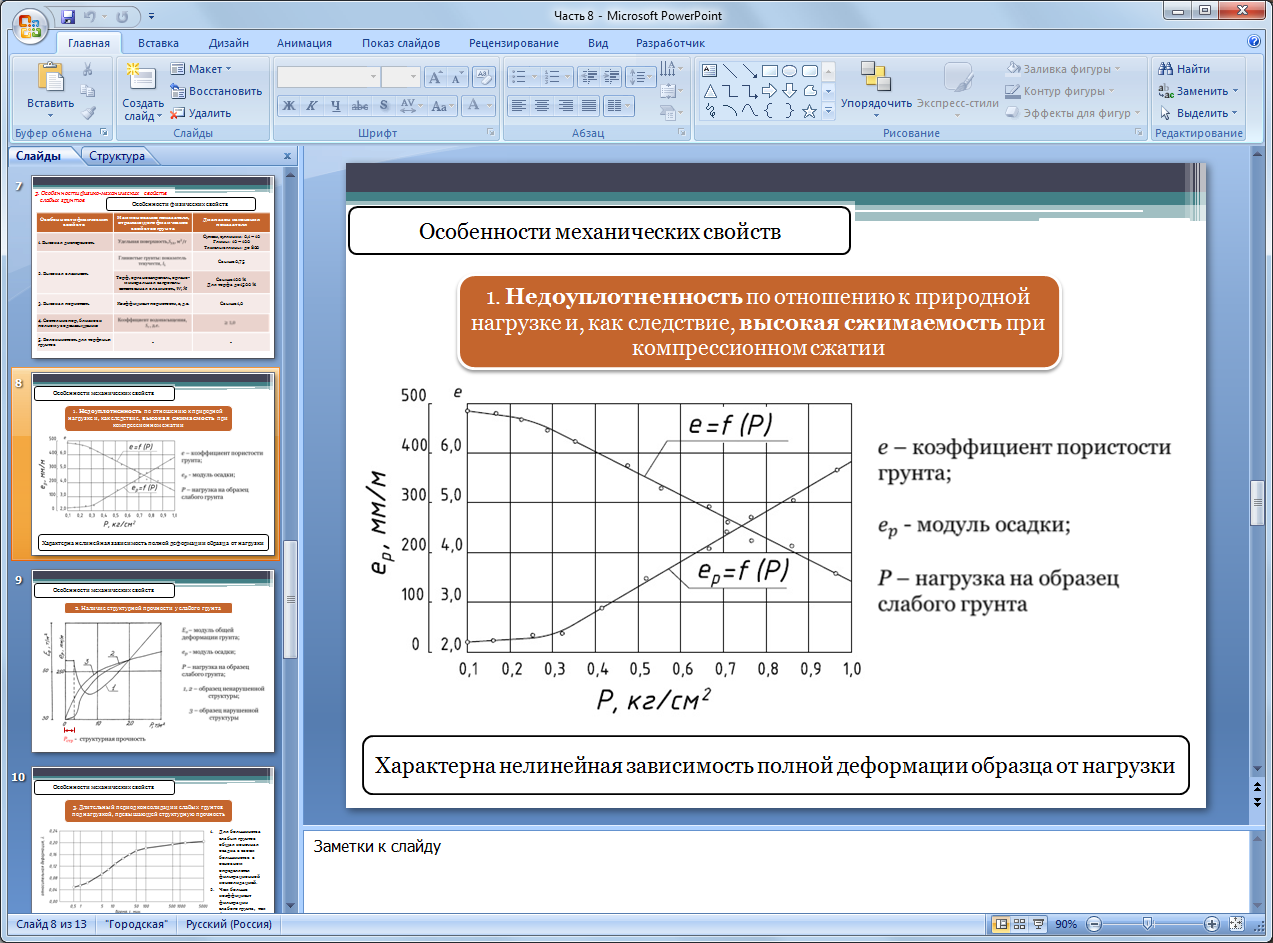The height and width of the screenshot is (943, 1273).
Task: Justify the paragraph text
Action: (590, 105)
